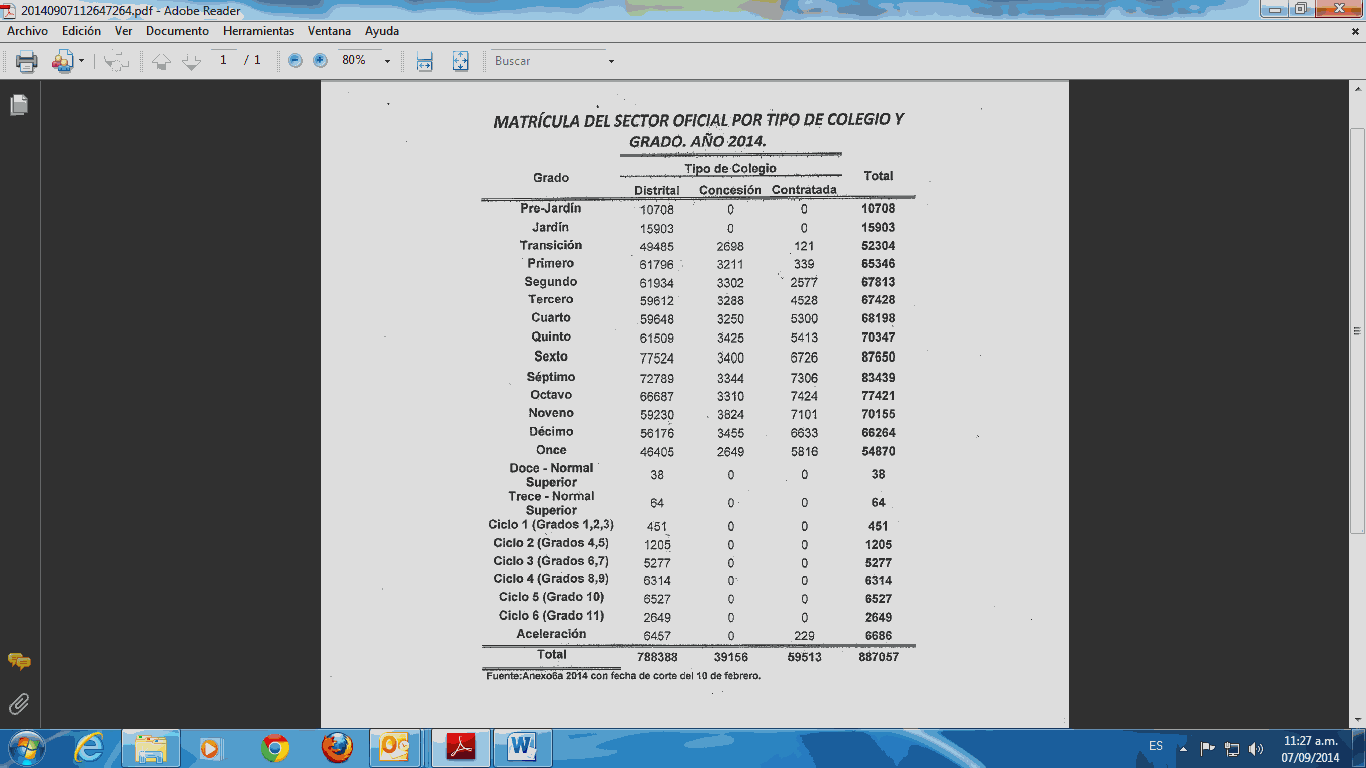Expand the collaborate icon dropdown arrow

82,62
